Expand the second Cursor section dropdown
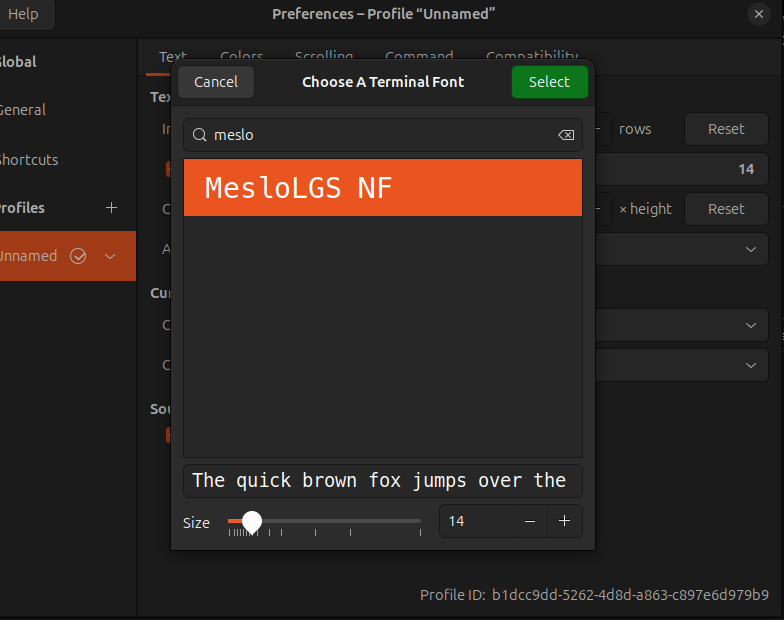Screen dimensions: 784x620 [x=681, y=365]
